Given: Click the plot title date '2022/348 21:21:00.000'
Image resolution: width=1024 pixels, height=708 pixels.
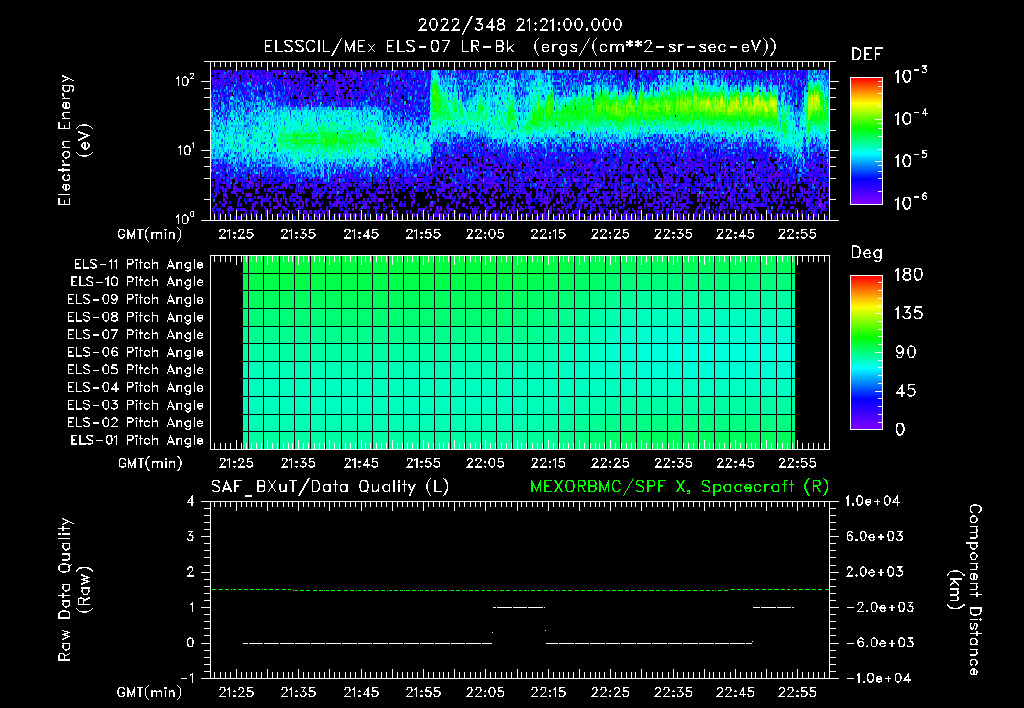Looking at the screenshot, I should [520, 25].
